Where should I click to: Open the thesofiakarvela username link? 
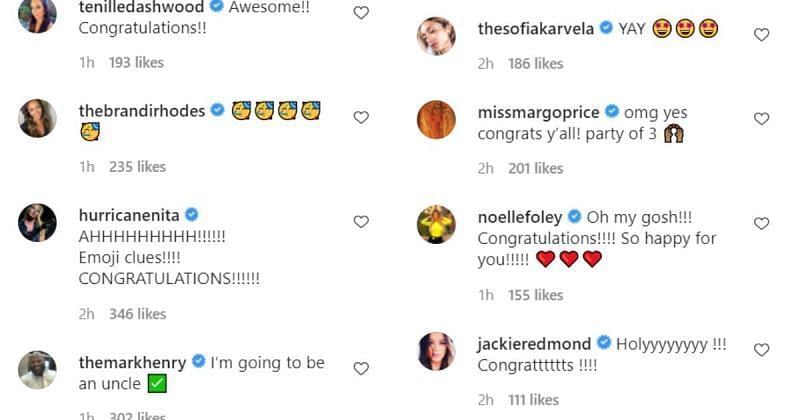(x=537, y=28)
